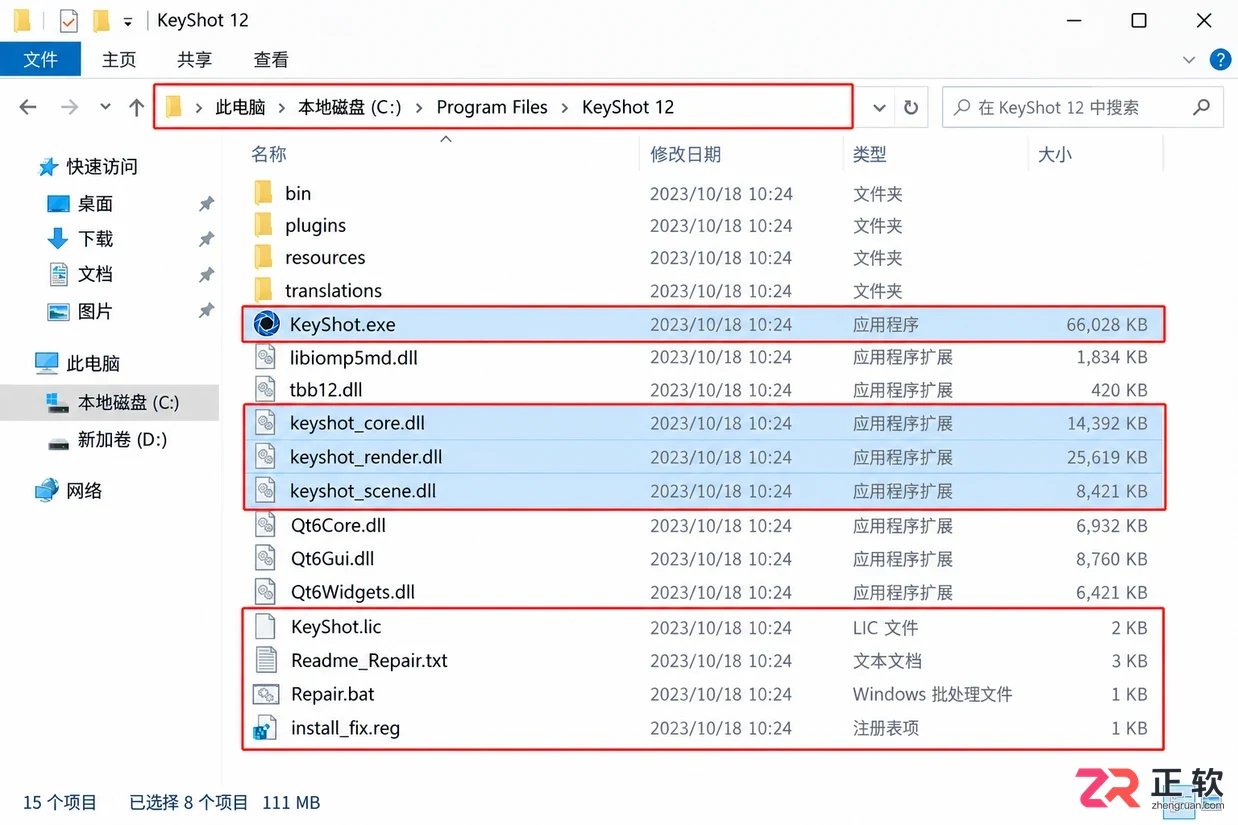Click 本地磁盘 (C:) in the address breadcrumb

click(350, 107)
